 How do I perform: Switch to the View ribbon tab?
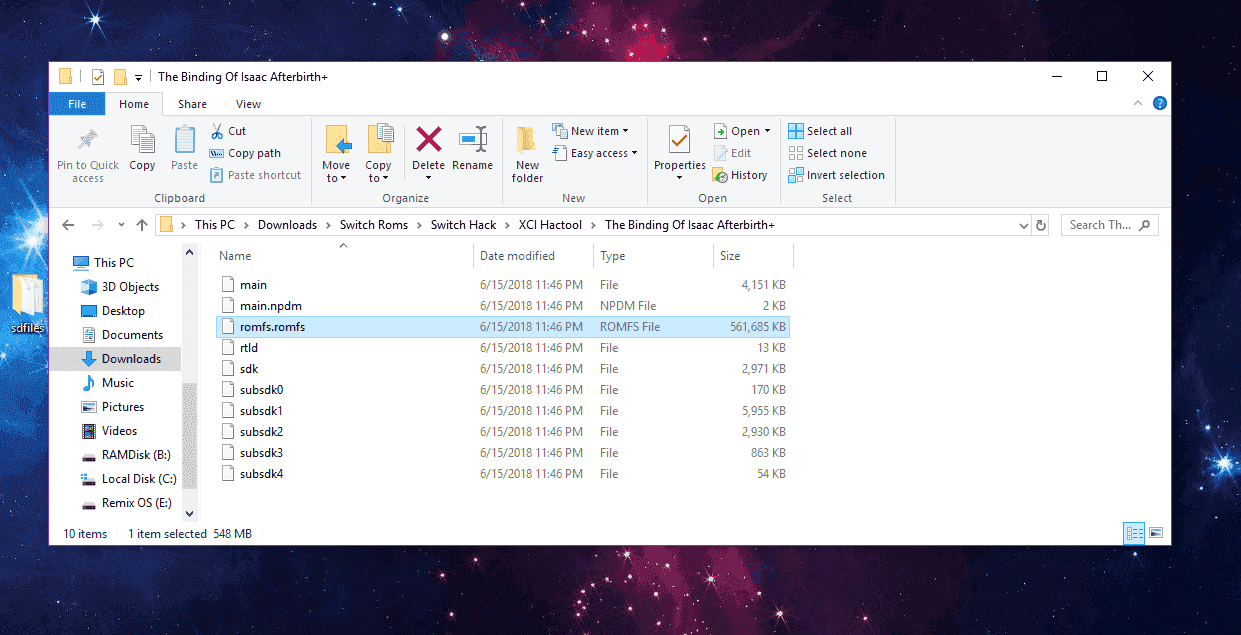point(248,104)
